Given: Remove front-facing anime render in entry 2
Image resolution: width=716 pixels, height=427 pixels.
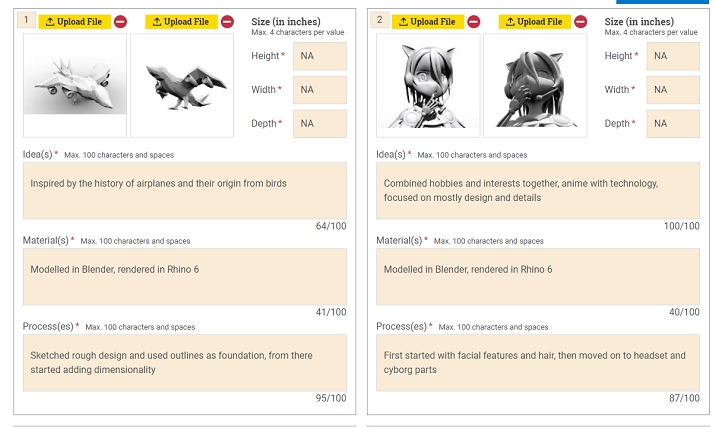Looking at the screenshot, I should (x=474, y=21).
